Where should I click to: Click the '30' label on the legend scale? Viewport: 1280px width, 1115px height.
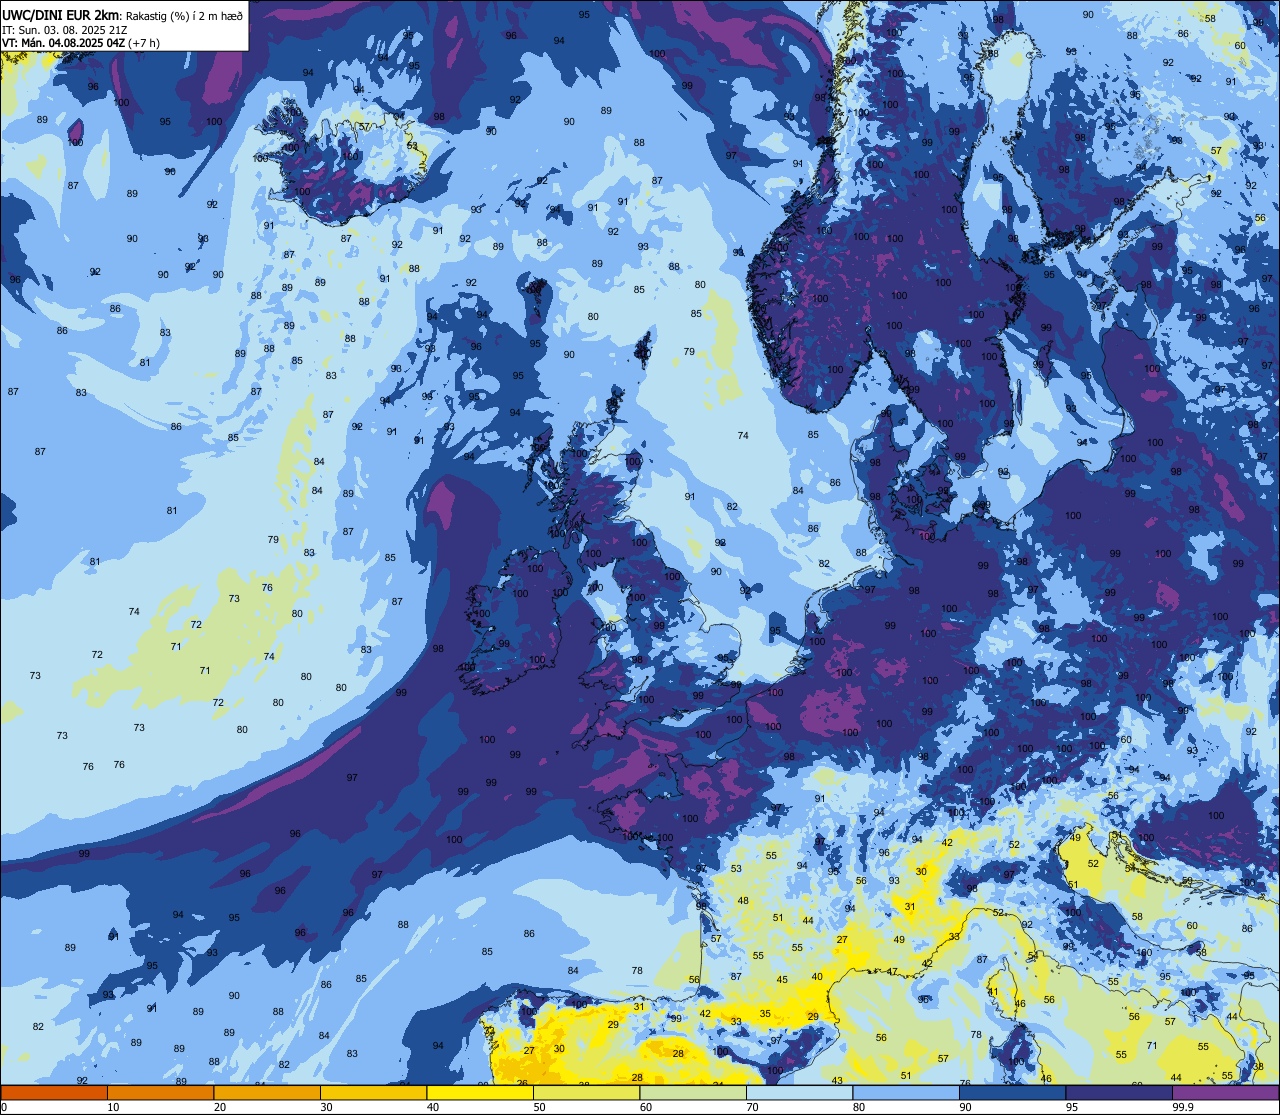[x=326, y=1107]
